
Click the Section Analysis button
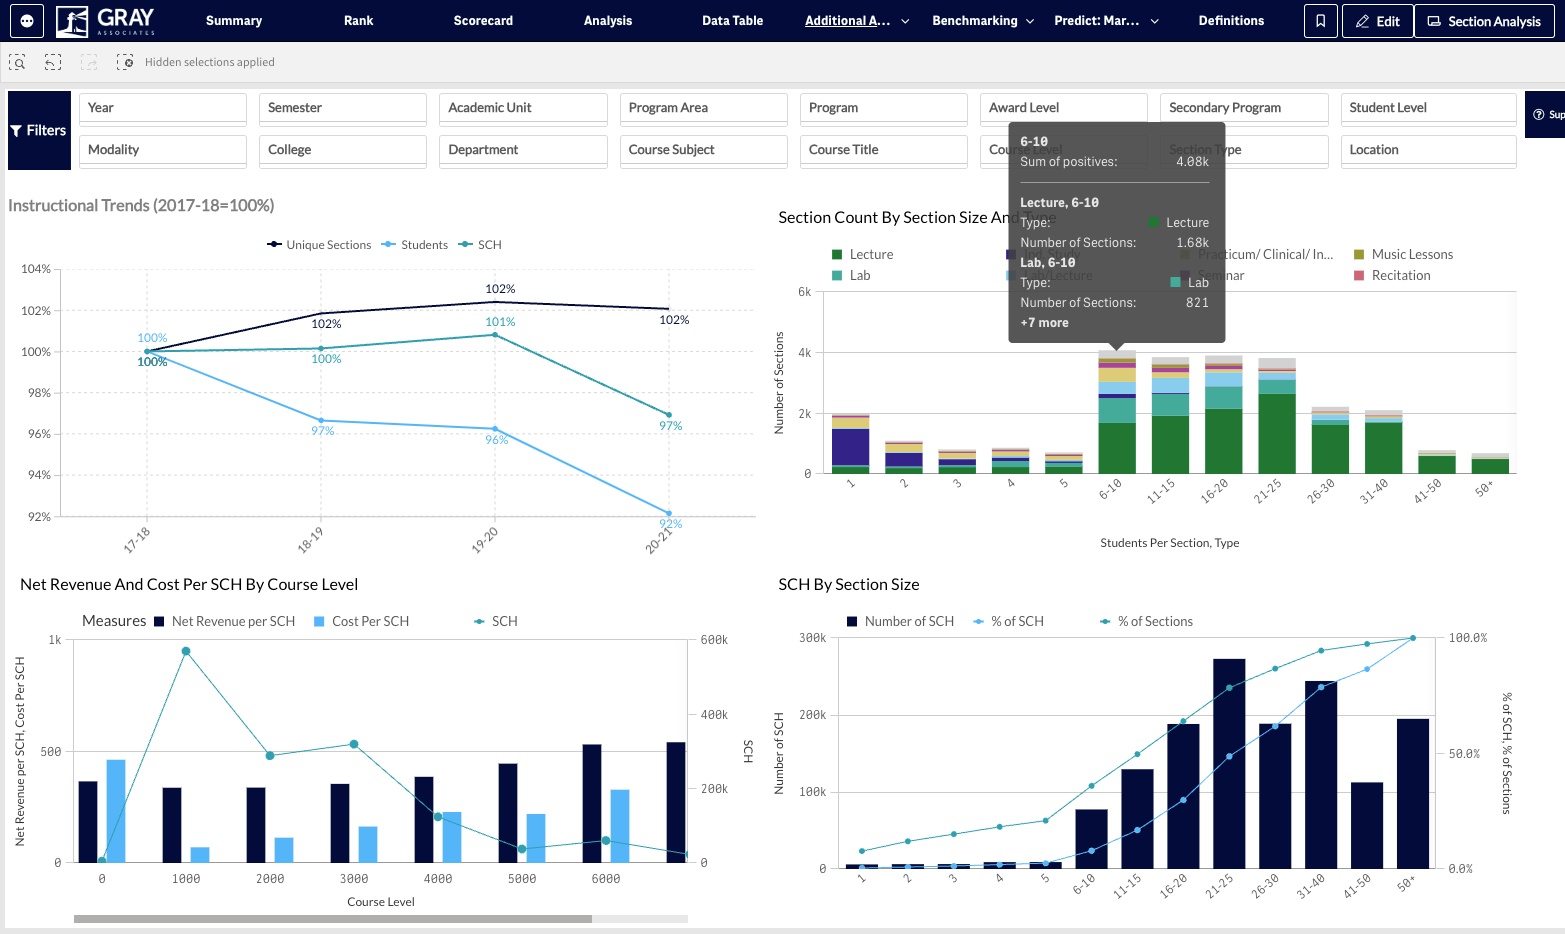coord(1485,21)
